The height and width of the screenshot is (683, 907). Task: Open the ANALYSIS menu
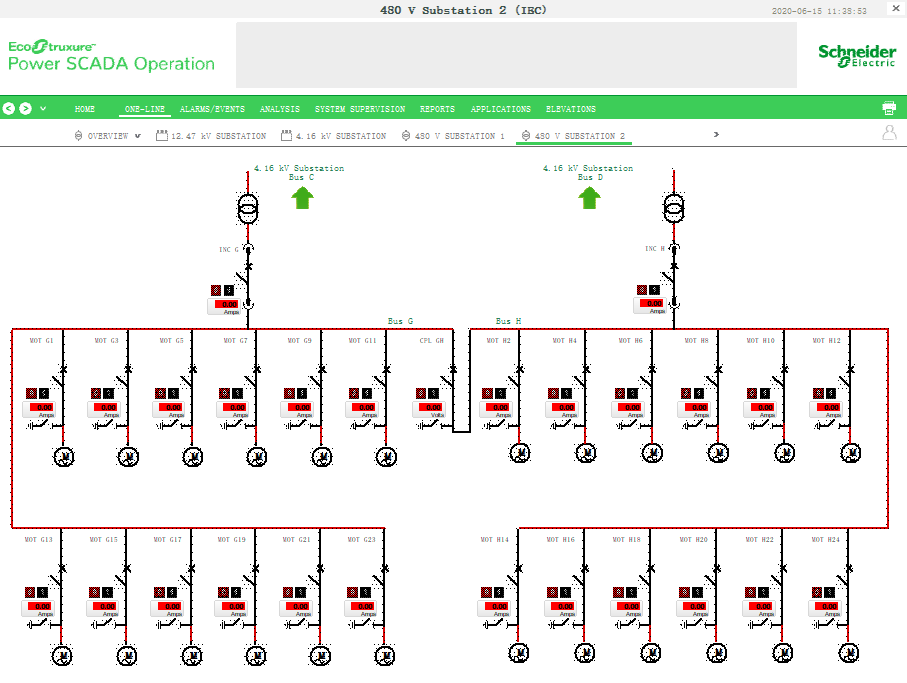click(x=280, y=109)
